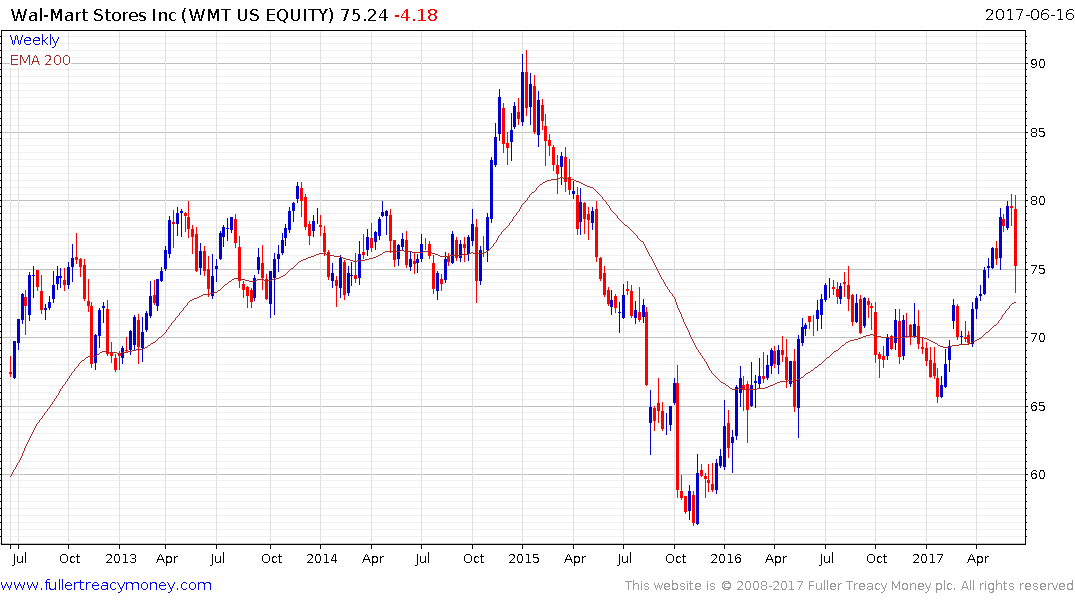Click the 75 price axis label
Viewport: 1075px width, 600px height.
(x=1037, y=269)
